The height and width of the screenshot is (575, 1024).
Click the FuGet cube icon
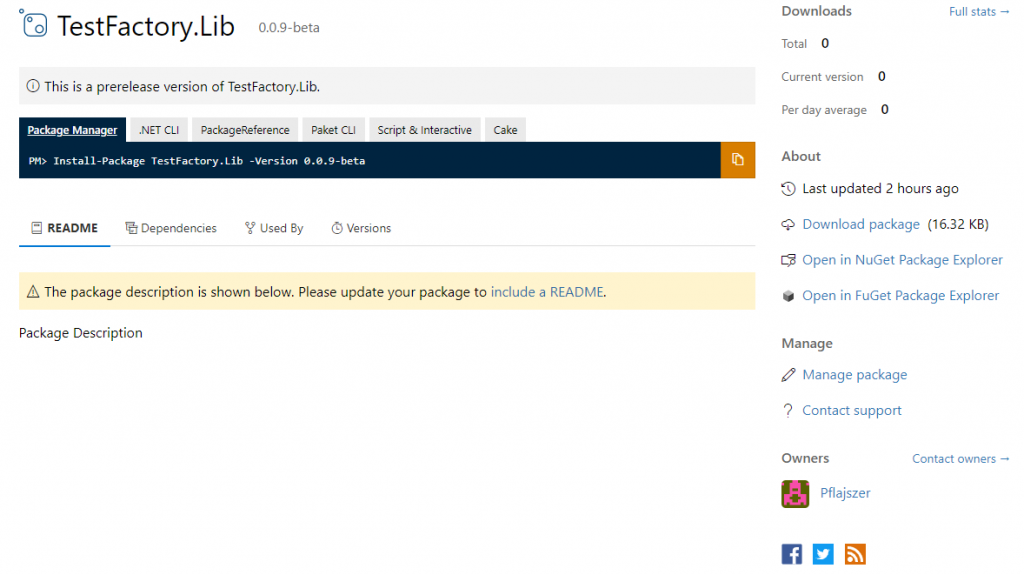(788, 296)
